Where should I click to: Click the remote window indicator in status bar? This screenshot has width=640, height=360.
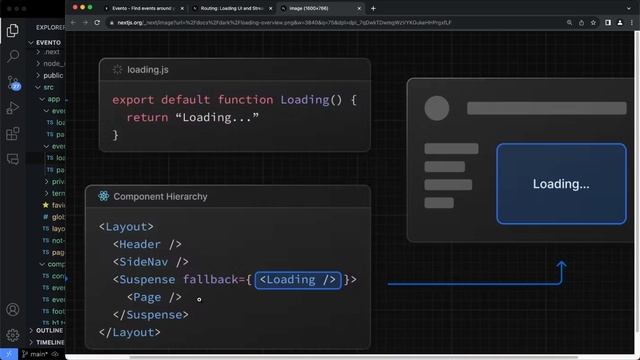(x=9, y=354)
